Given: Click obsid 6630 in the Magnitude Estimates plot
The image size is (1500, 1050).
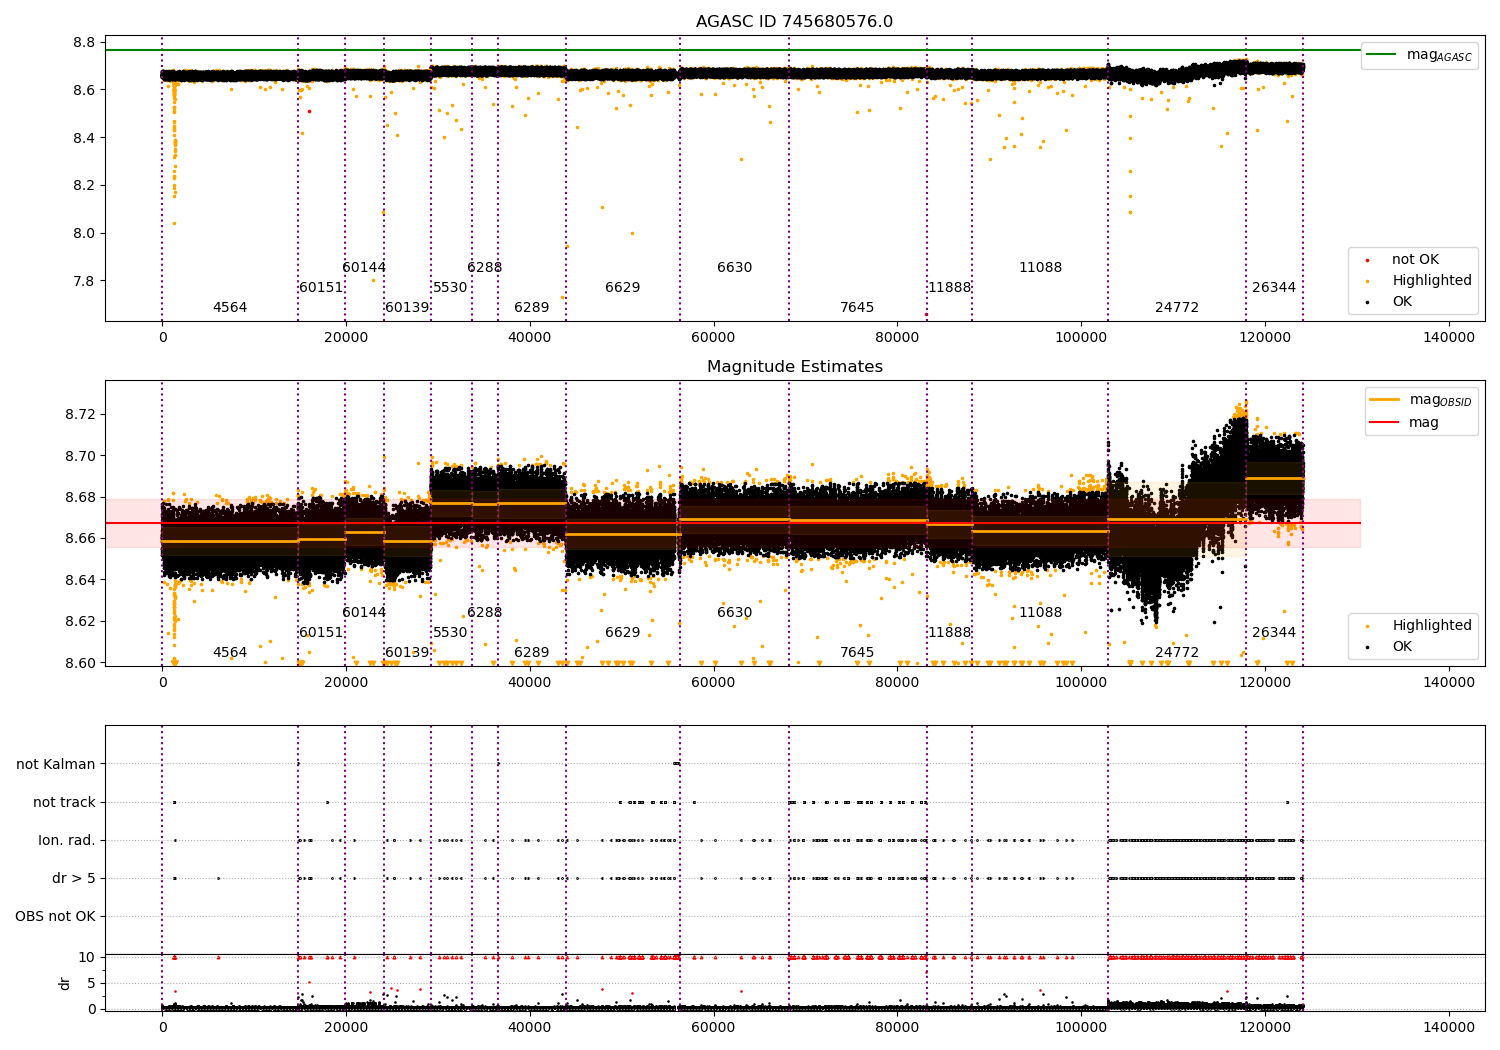Looking at the screenshot, I should pyautogui.click(x=735, y=613).
